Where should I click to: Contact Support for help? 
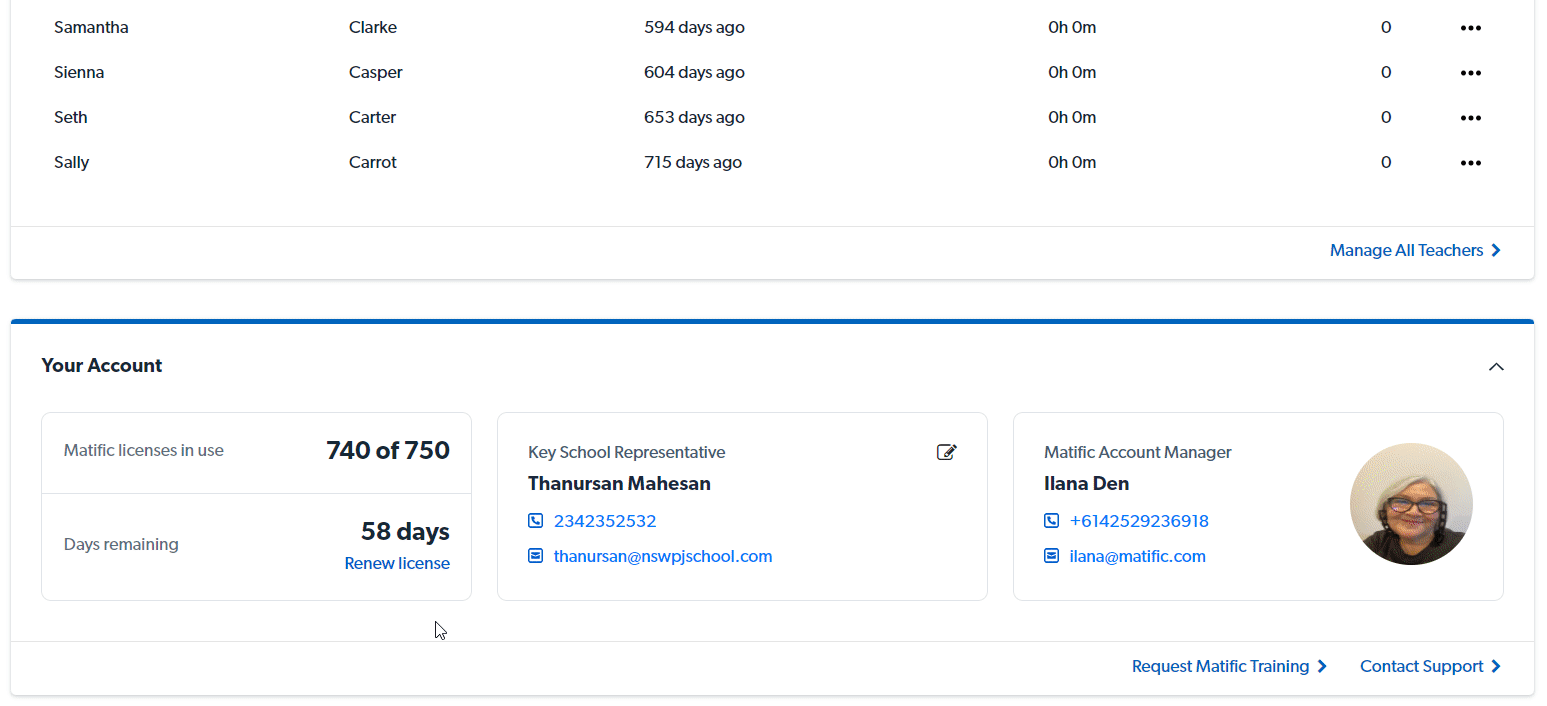click(1421, 666)
